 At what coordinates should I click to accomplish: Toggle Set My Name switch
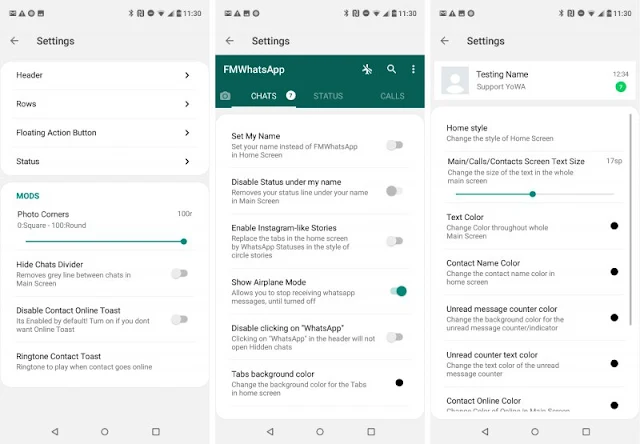pyautogui.click(x=395, y=145)
